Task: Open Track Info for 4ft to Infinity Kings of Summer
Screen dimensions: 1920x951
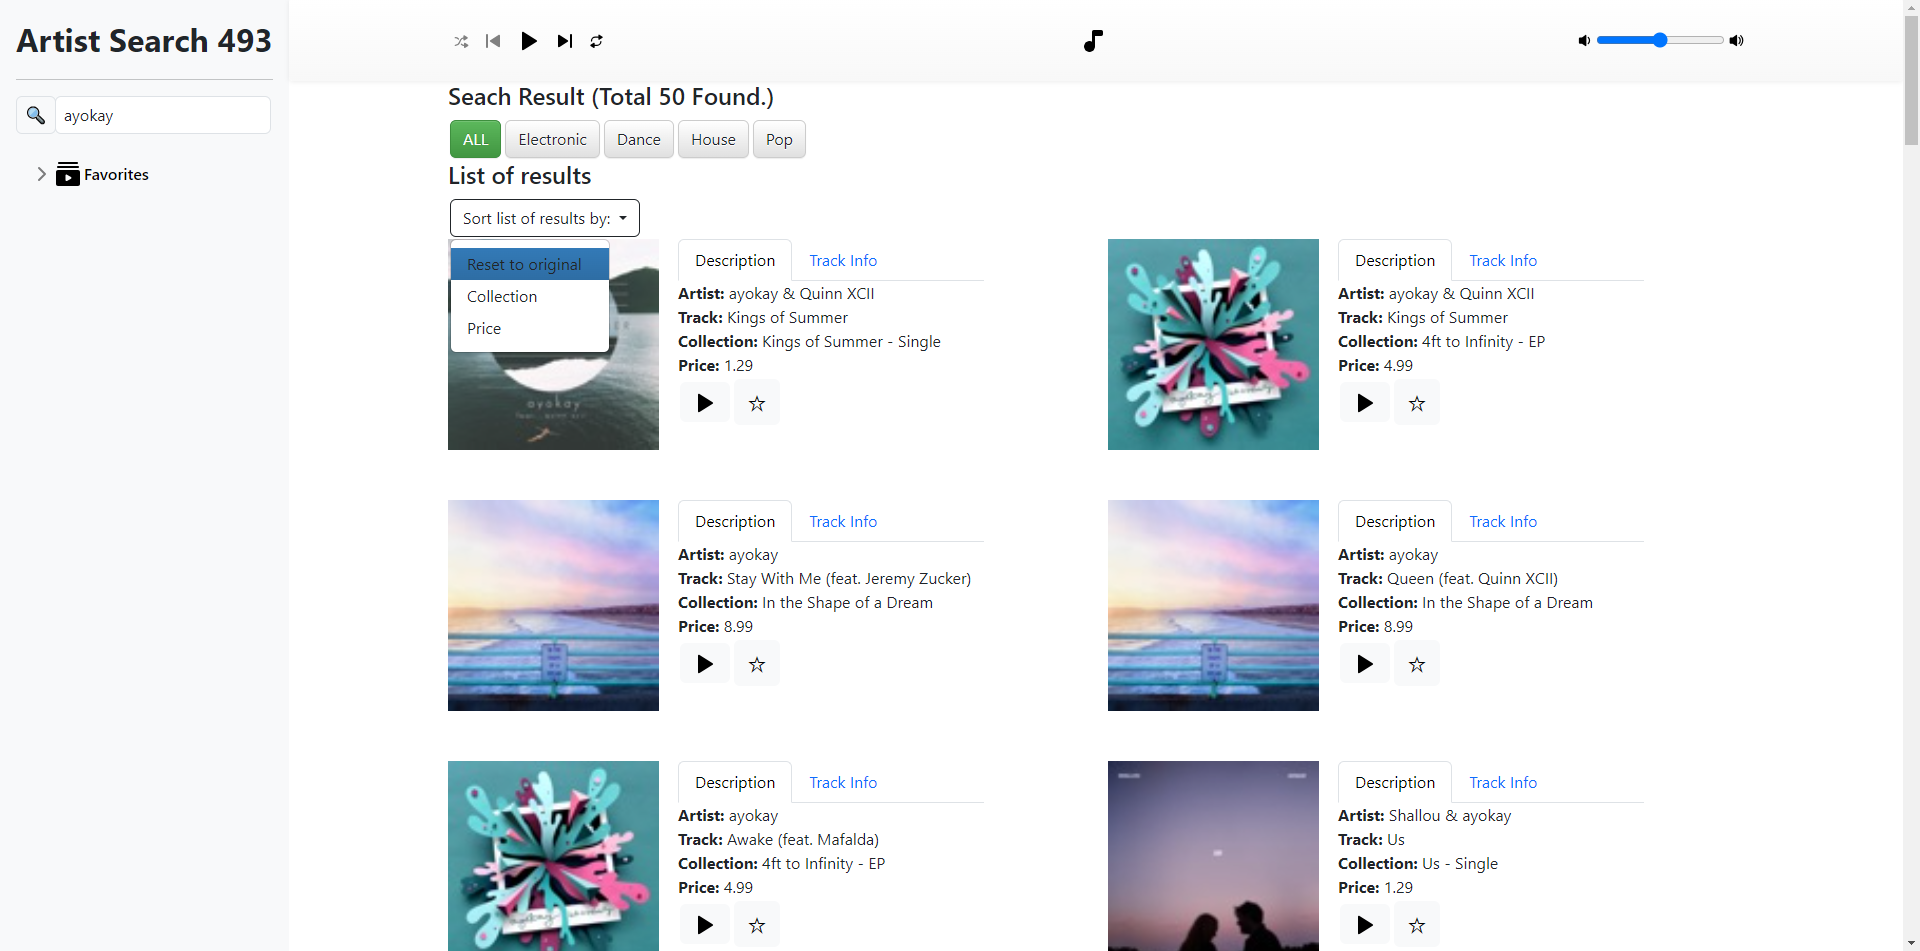Action: pyautogui.click(x=1503, y=260)
